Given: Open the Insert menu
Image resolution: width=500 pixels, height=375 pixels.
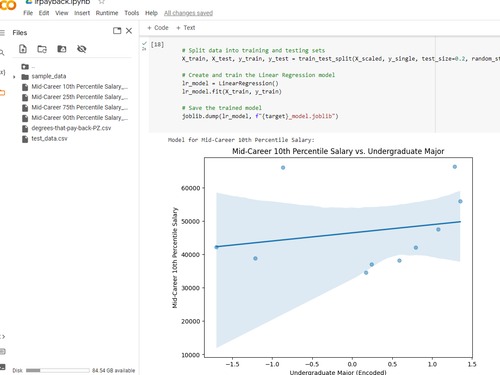Looking at the screenshot, I should [x=82, y=13].
